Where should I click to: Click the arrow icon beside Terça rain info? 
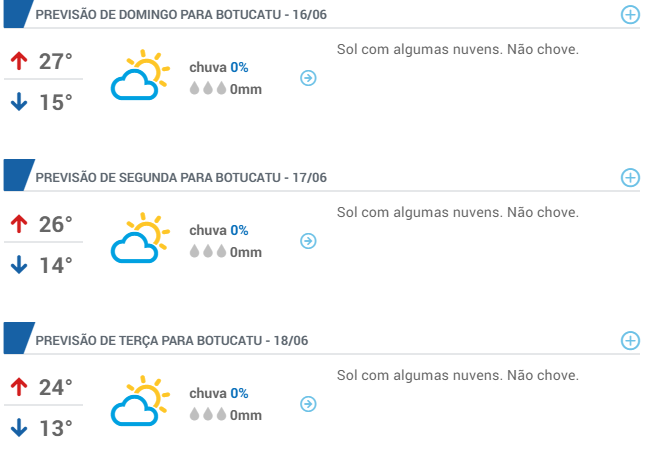[x=308, y=404]
